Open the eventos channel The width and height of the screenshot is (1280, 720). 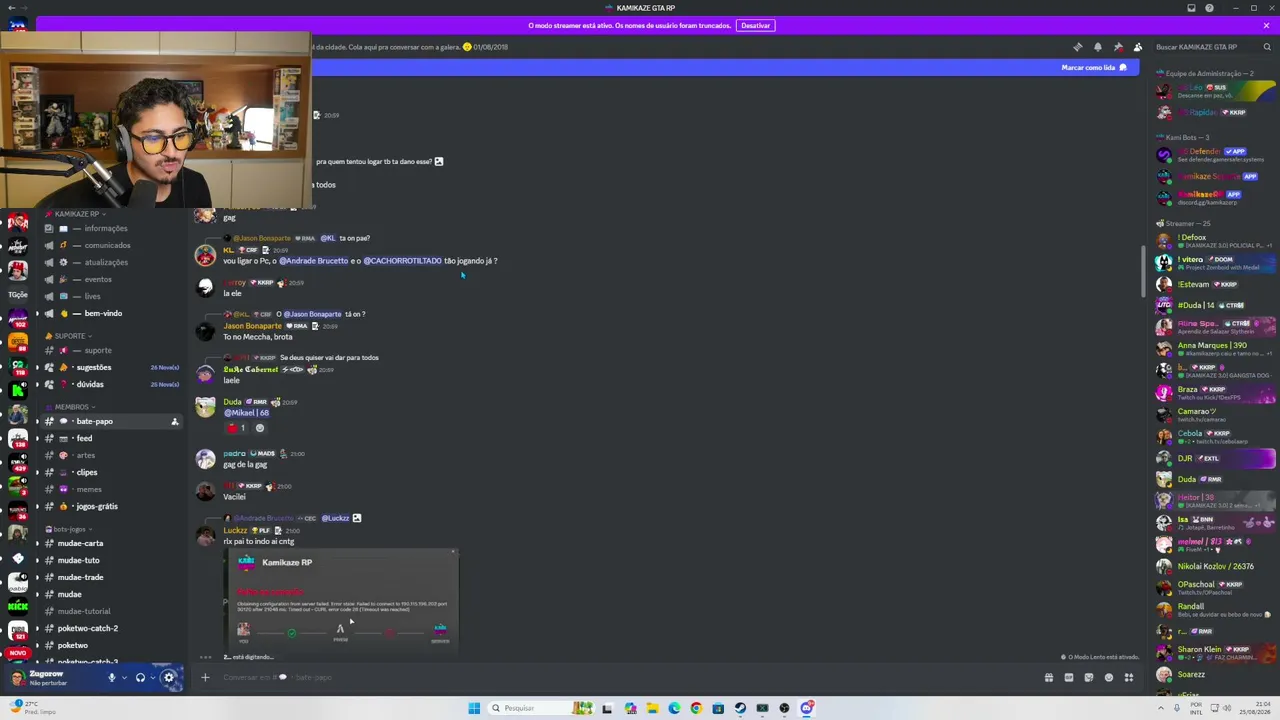pyautogui.click(x=111, y=279)
